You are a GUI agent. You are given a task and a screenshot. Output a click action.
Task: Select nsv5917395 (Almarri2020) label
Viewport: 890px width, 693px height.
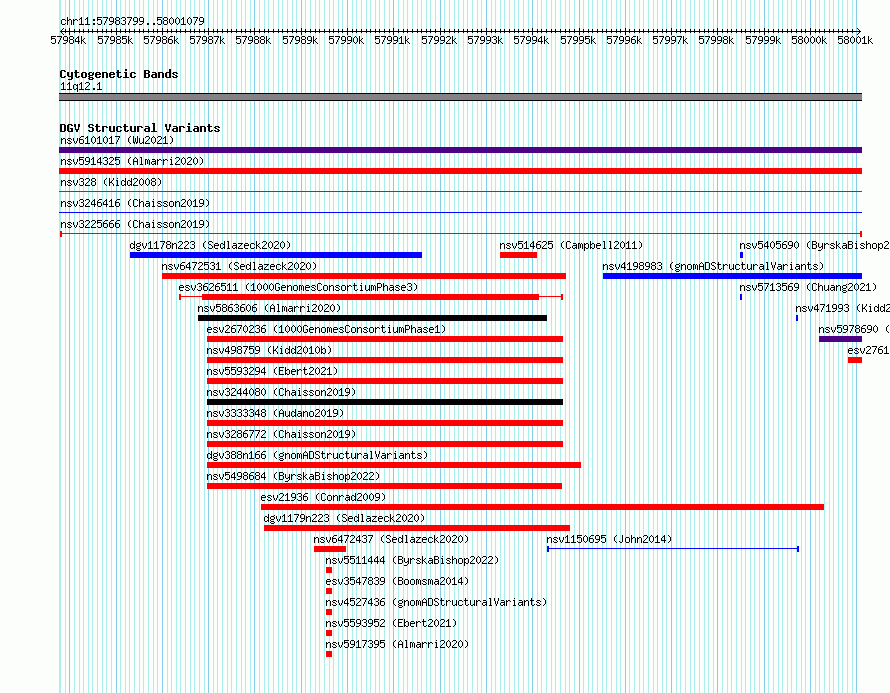pos(397,644)
